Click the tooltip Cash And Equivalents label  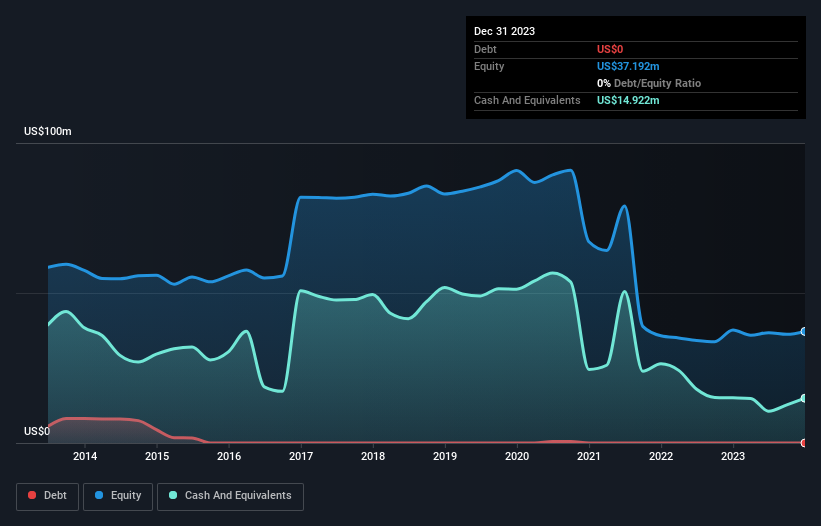(x=527, y=100)
